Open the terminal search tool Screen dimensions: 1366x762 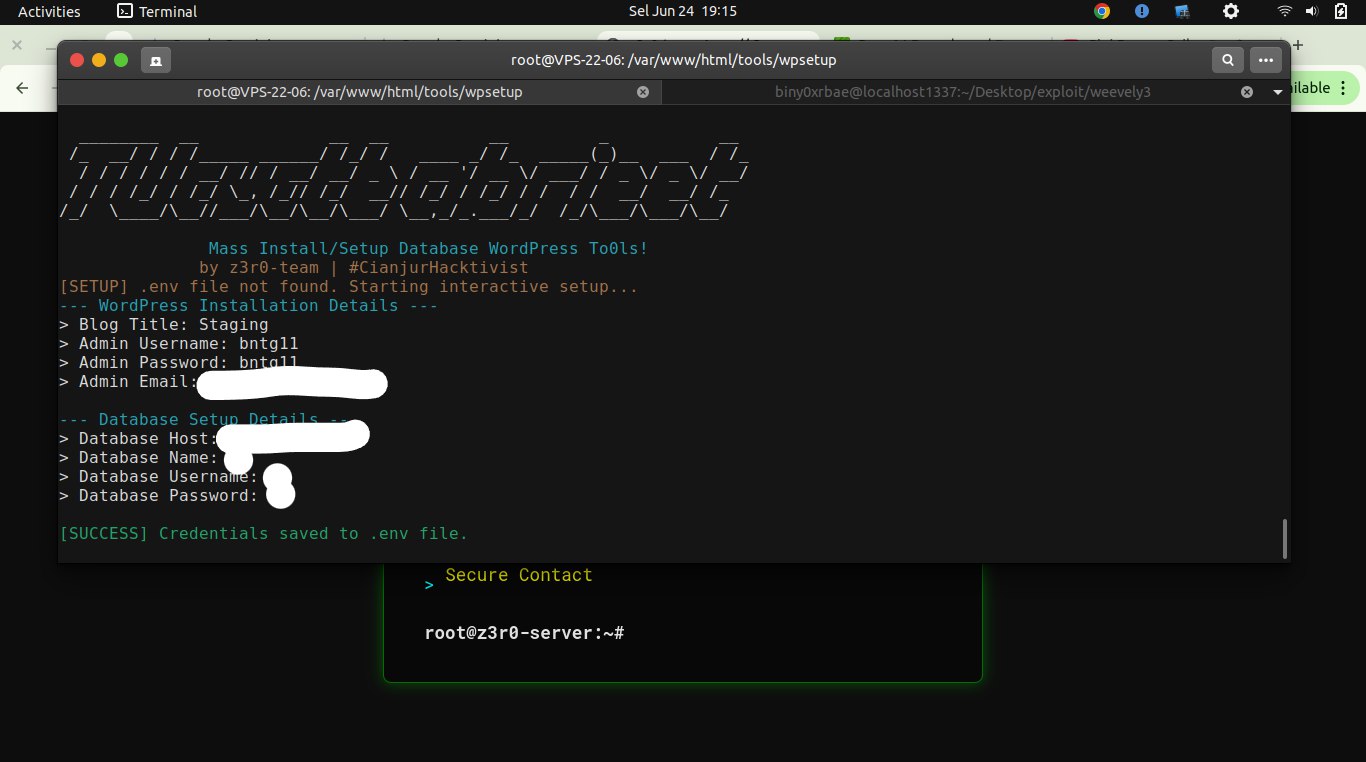coord(1228,60)
